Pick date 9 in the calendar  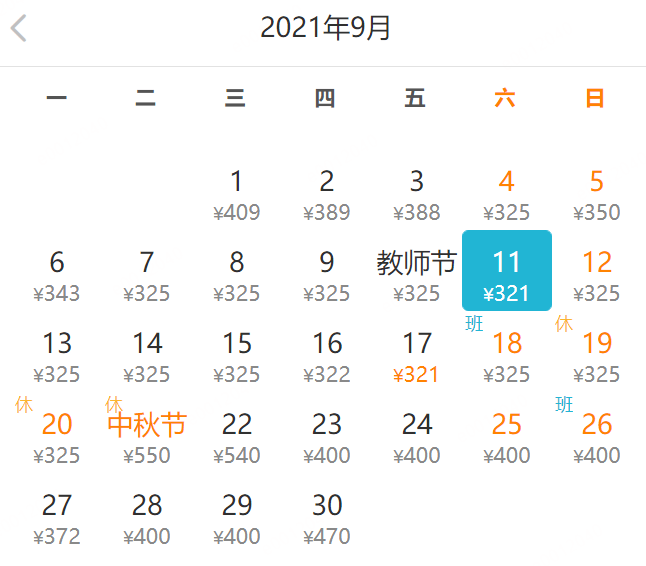(x=327, y=271)
